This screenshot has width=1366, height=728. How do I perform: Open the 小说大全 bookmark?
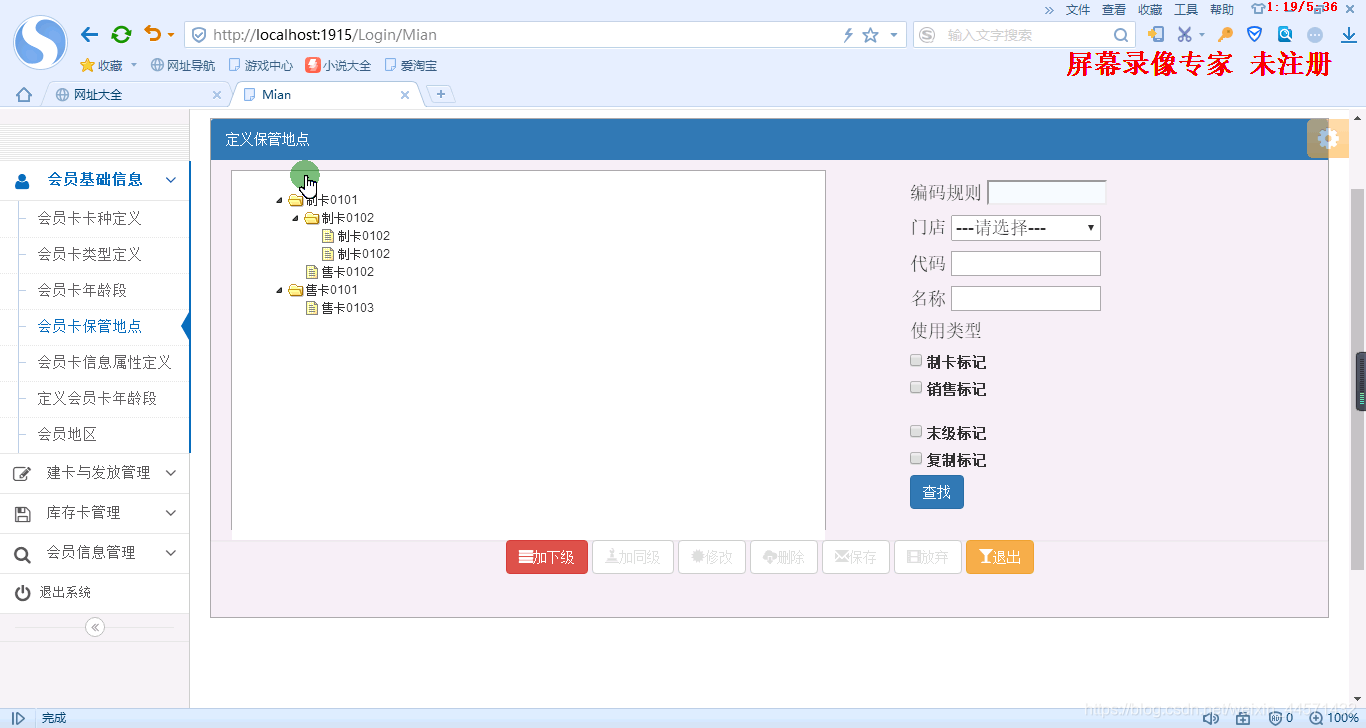(x=338, y=65)
